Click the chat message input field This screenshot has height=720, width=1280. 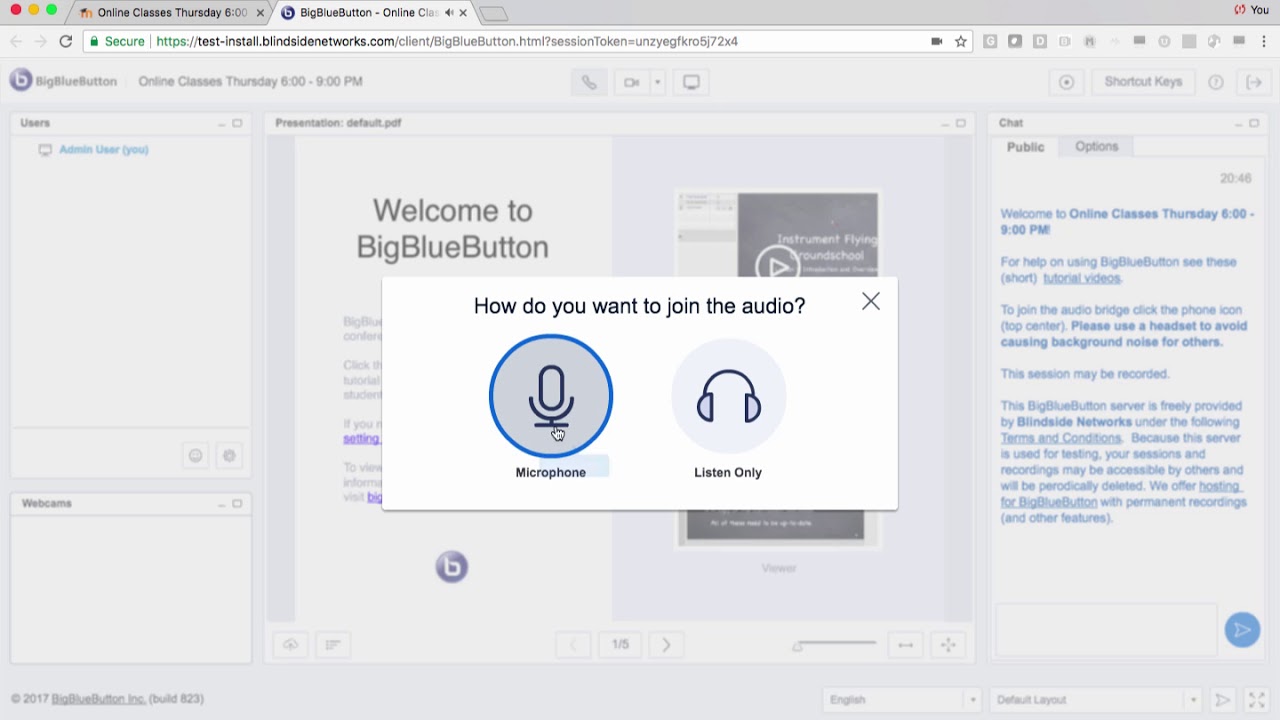coord(1106,630)
